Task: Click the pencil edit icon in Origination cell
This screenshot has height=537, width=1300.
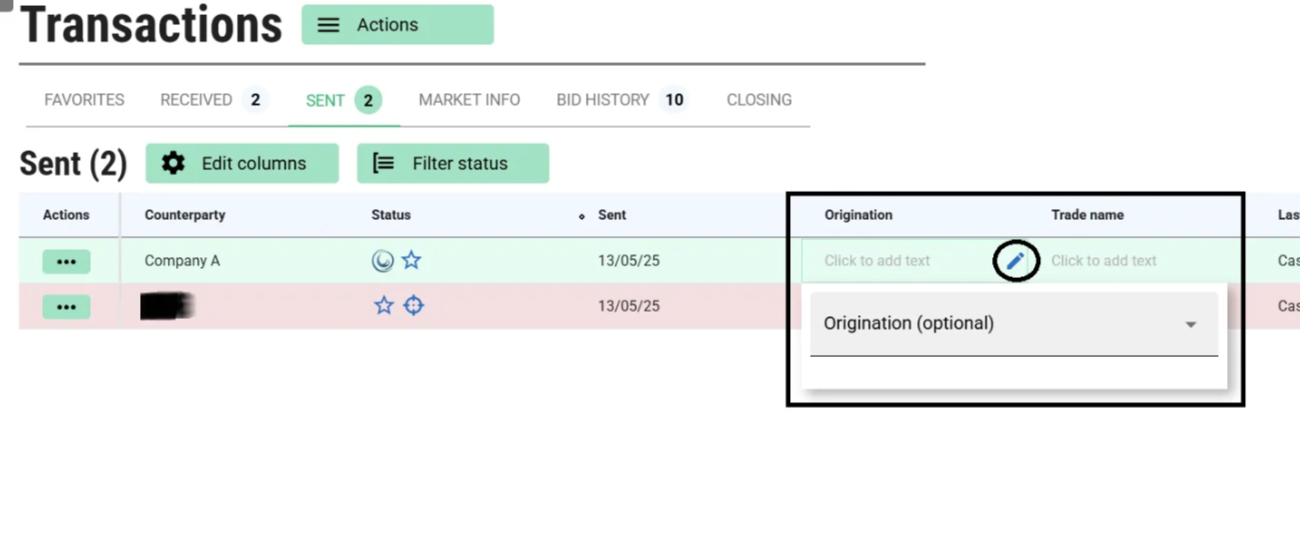Action: coord(1015,261)
